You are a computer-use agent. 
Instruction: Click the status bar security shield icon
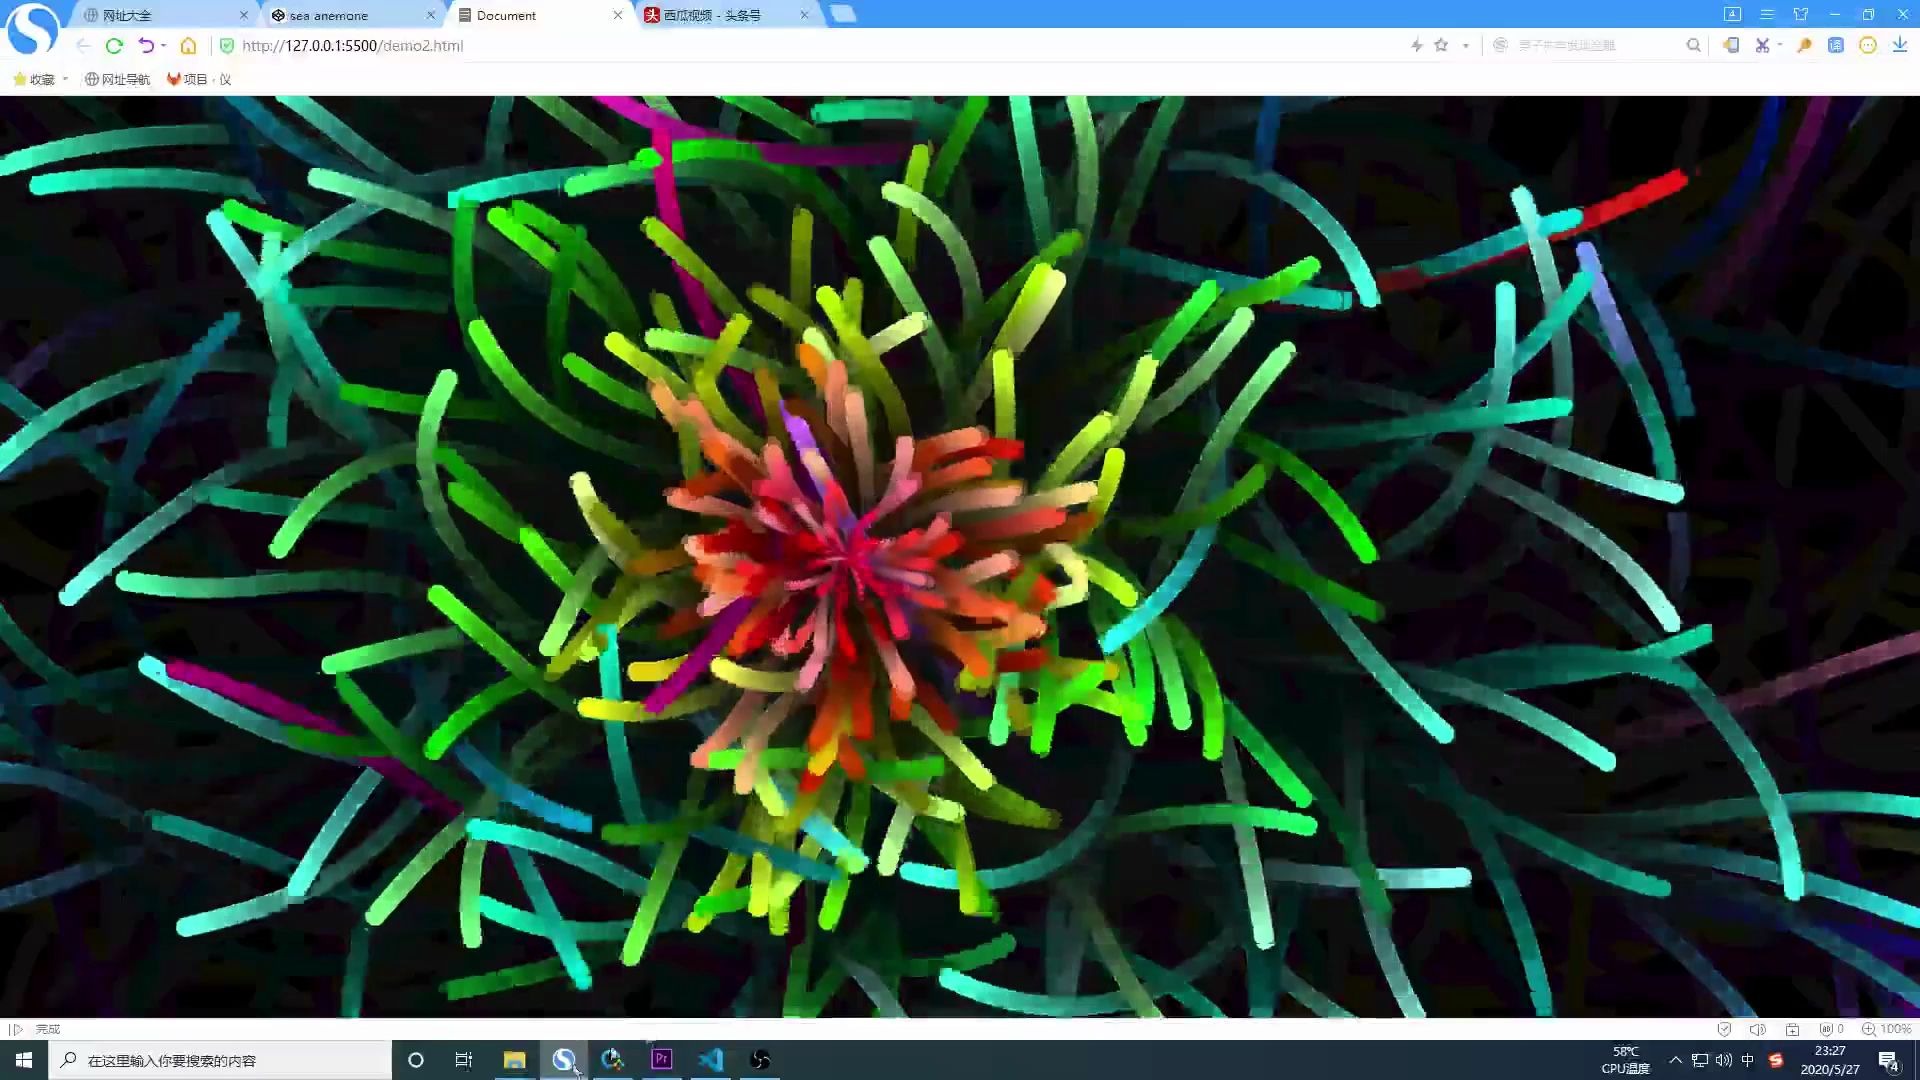[1724, 1029]
